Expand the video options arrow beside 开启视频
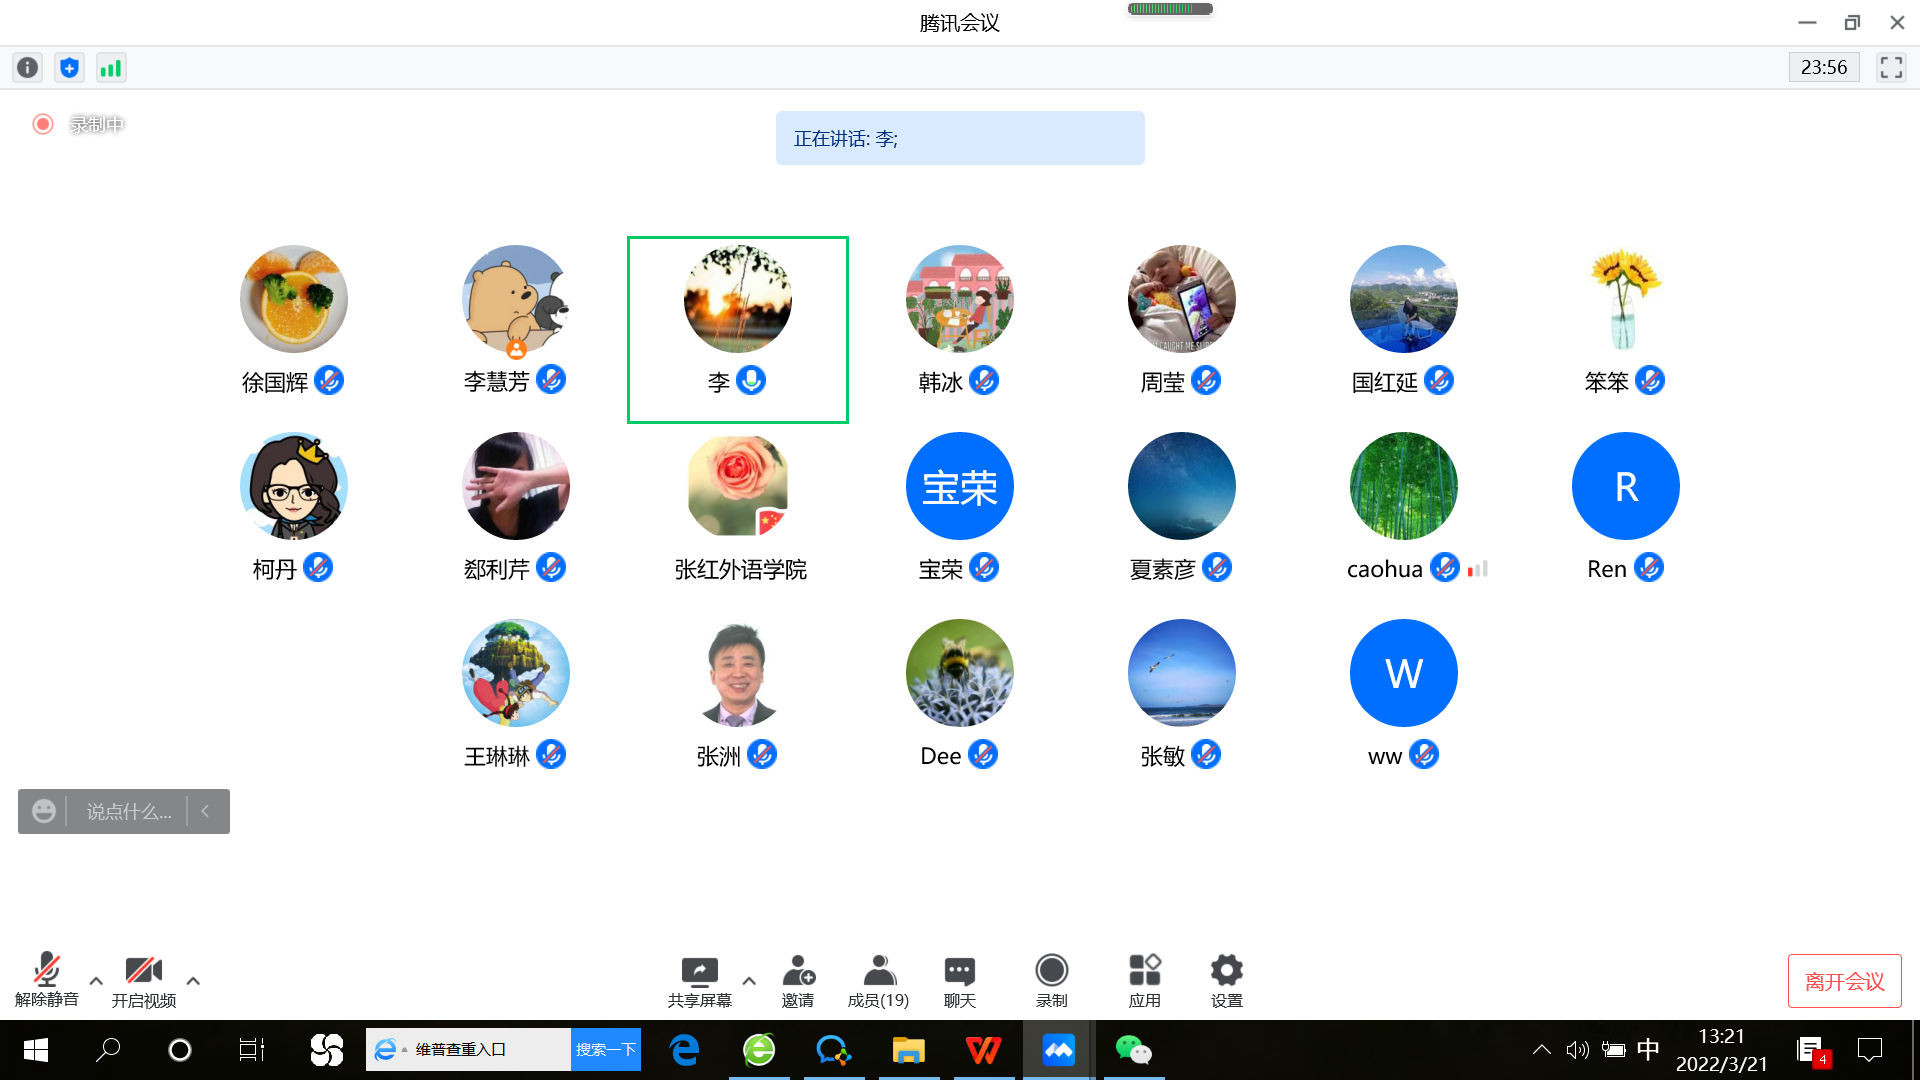Image resolution: width=1920 pixels, height=1080 pixels. pyautogui.click(x=193, y=981)
